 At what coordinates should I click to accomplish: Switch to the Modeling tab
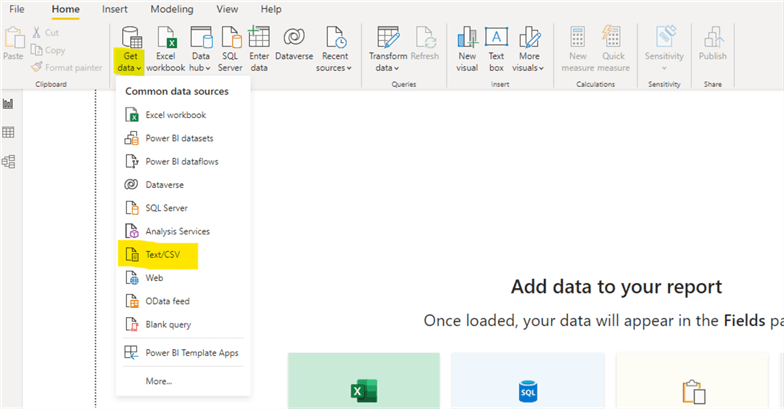(172, 9)
